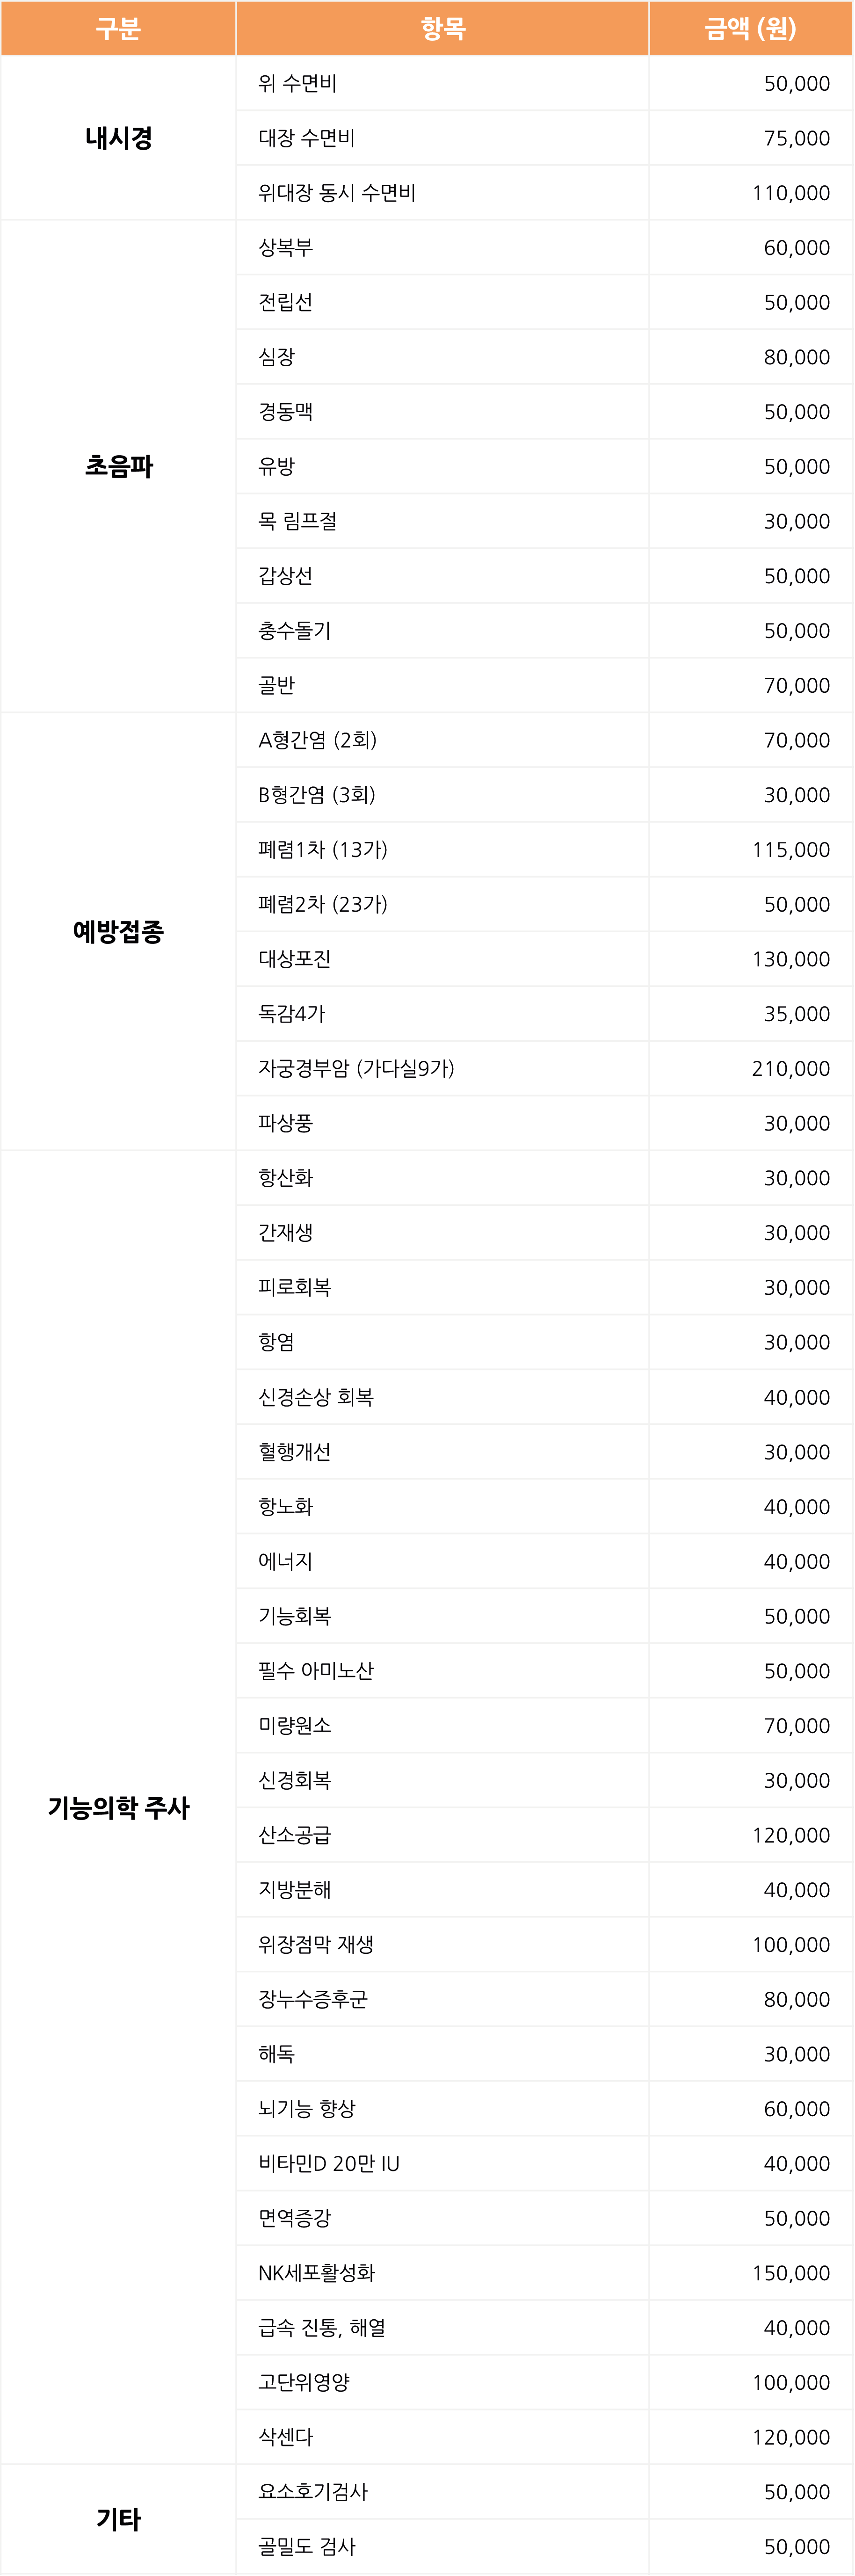Click the 비타민D 20만 IU row
This screenshot has width=855, height=2576.
pos(545,2163)
